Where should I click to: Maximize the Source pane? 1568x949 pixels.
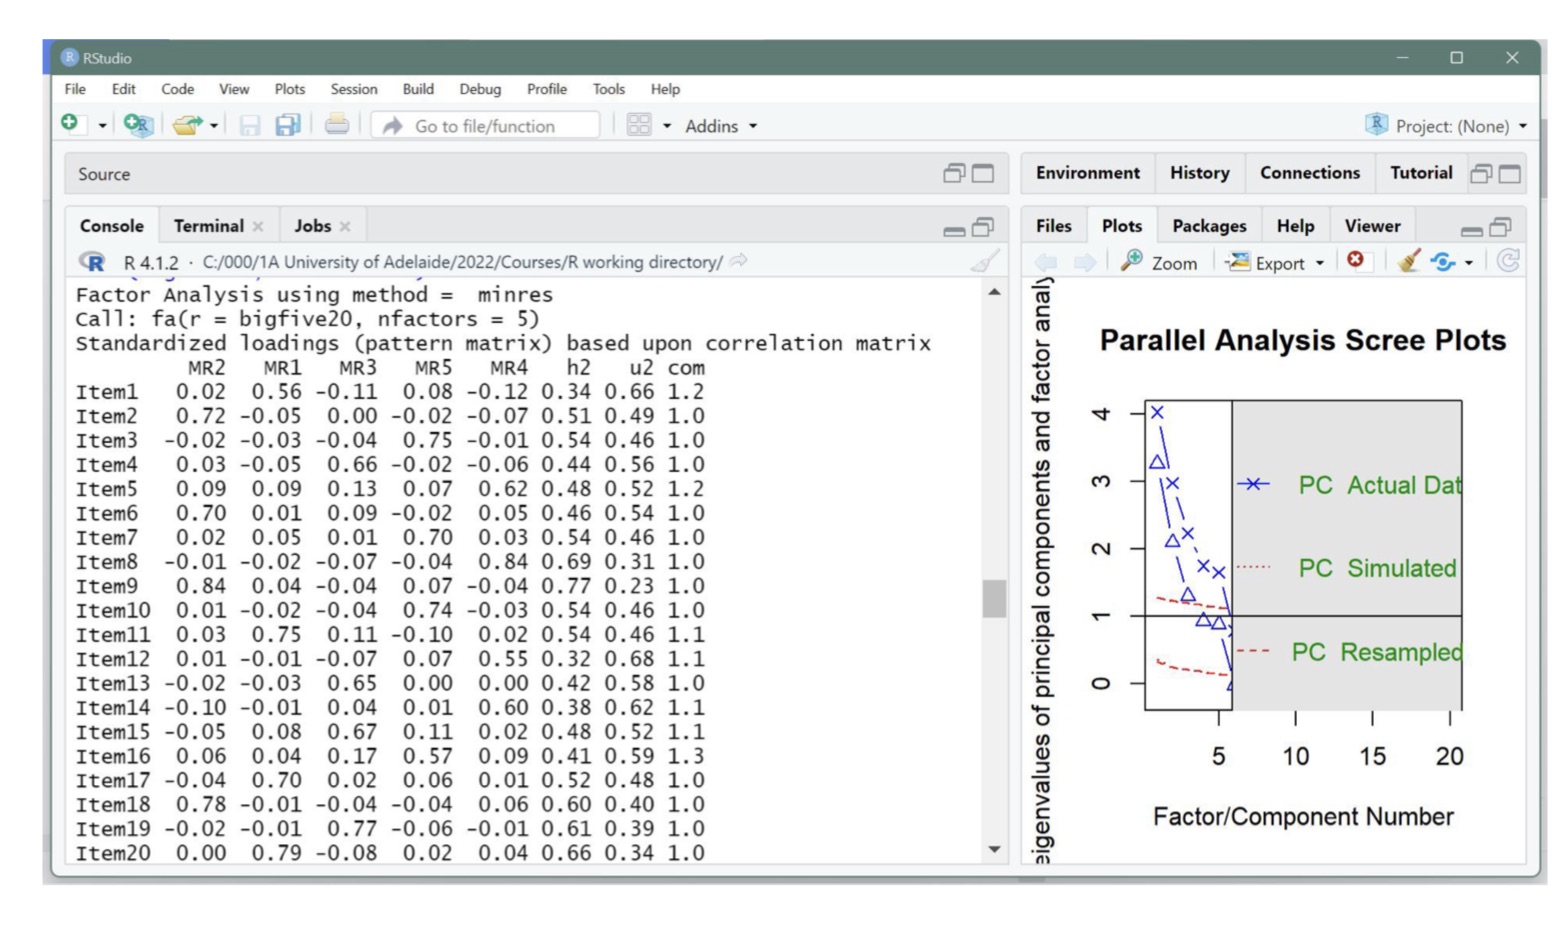coord(984,174)
